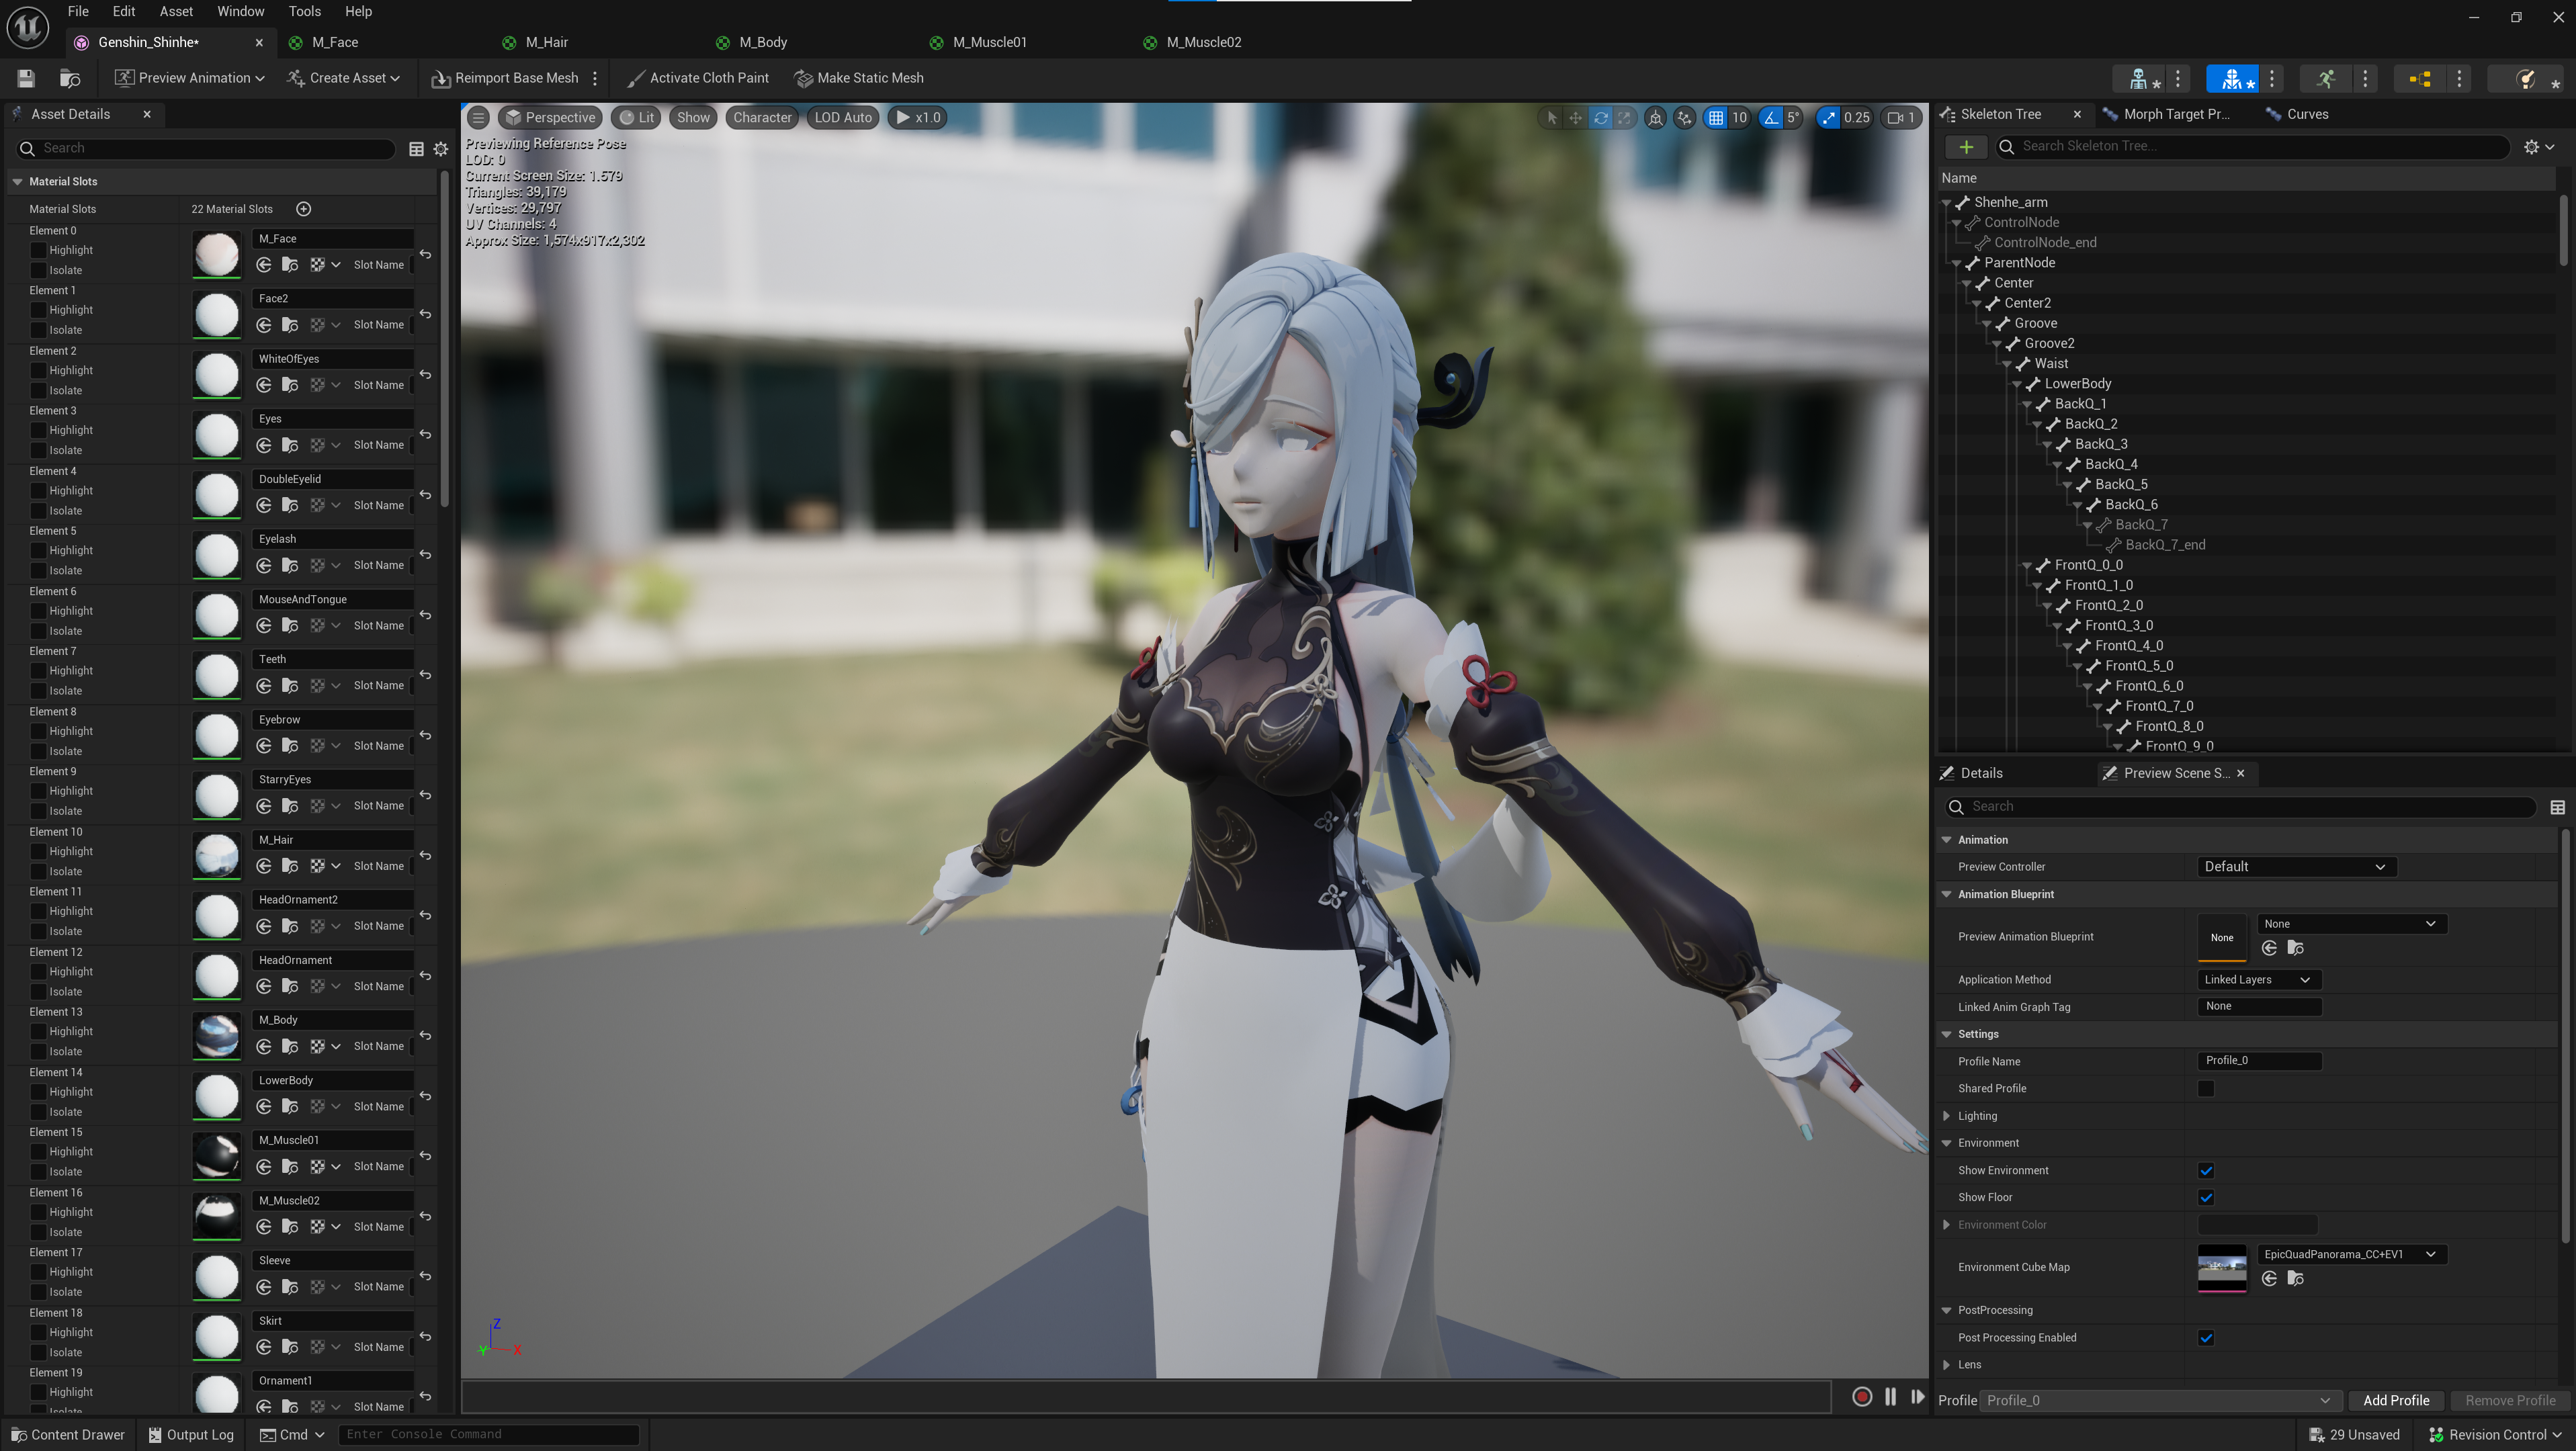
Task: Open the Tools menu
Action: pyautogui.click(x=304, y=11)
